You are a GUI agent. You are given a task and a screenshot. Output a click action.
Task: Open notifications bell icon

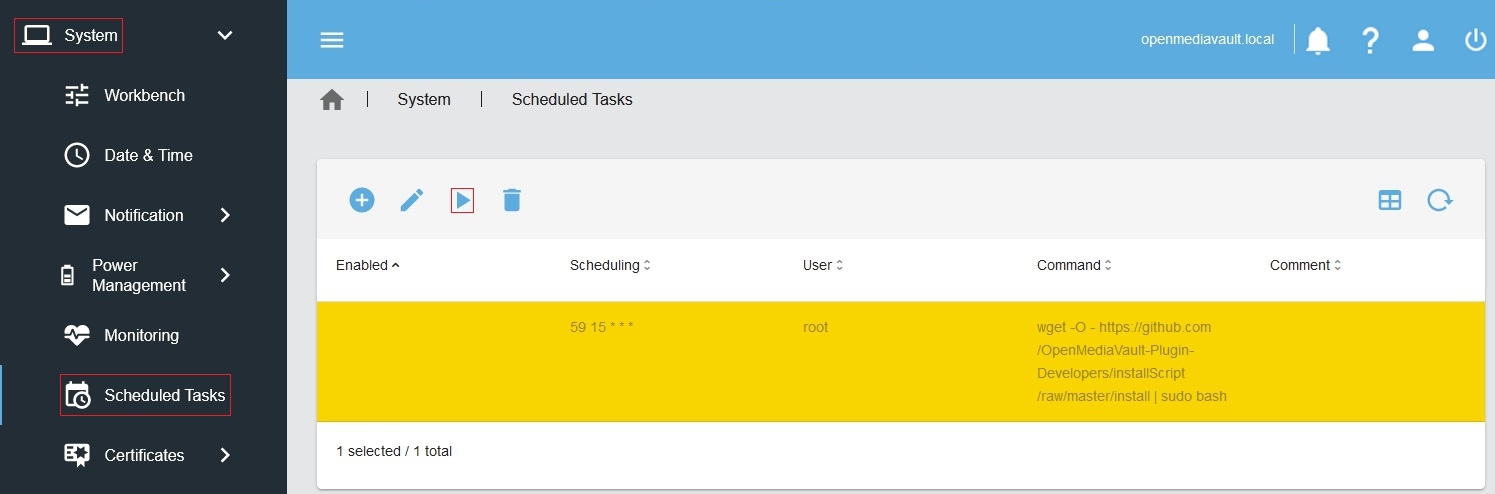[1318, 40]
